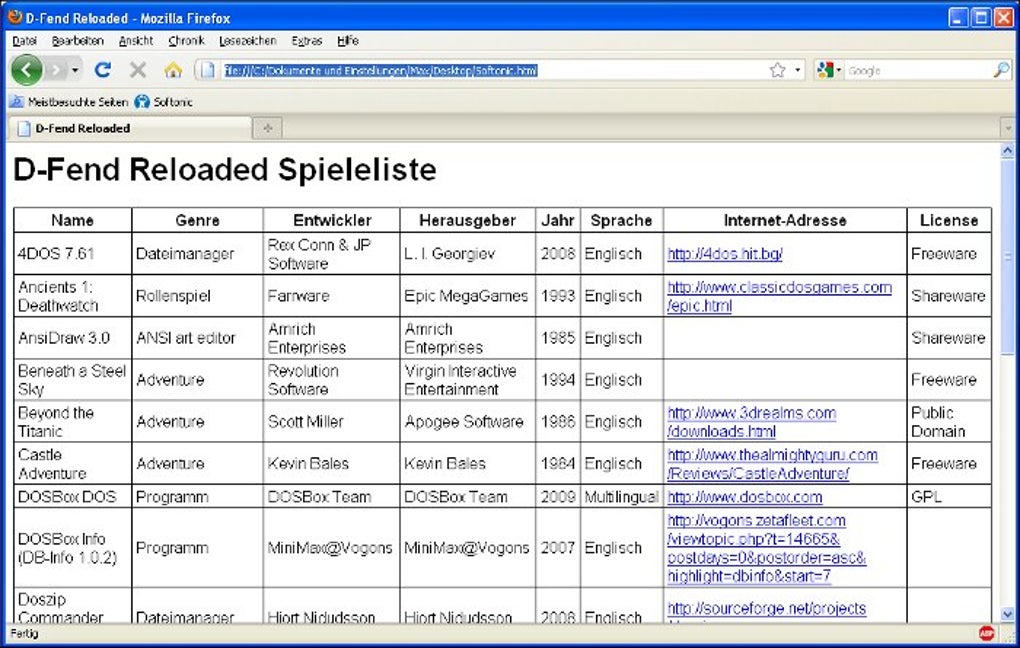Viewport: 1020px width, 648px height.
Task: Open a new tab with plus button
Action: click(x=267, y=128)
